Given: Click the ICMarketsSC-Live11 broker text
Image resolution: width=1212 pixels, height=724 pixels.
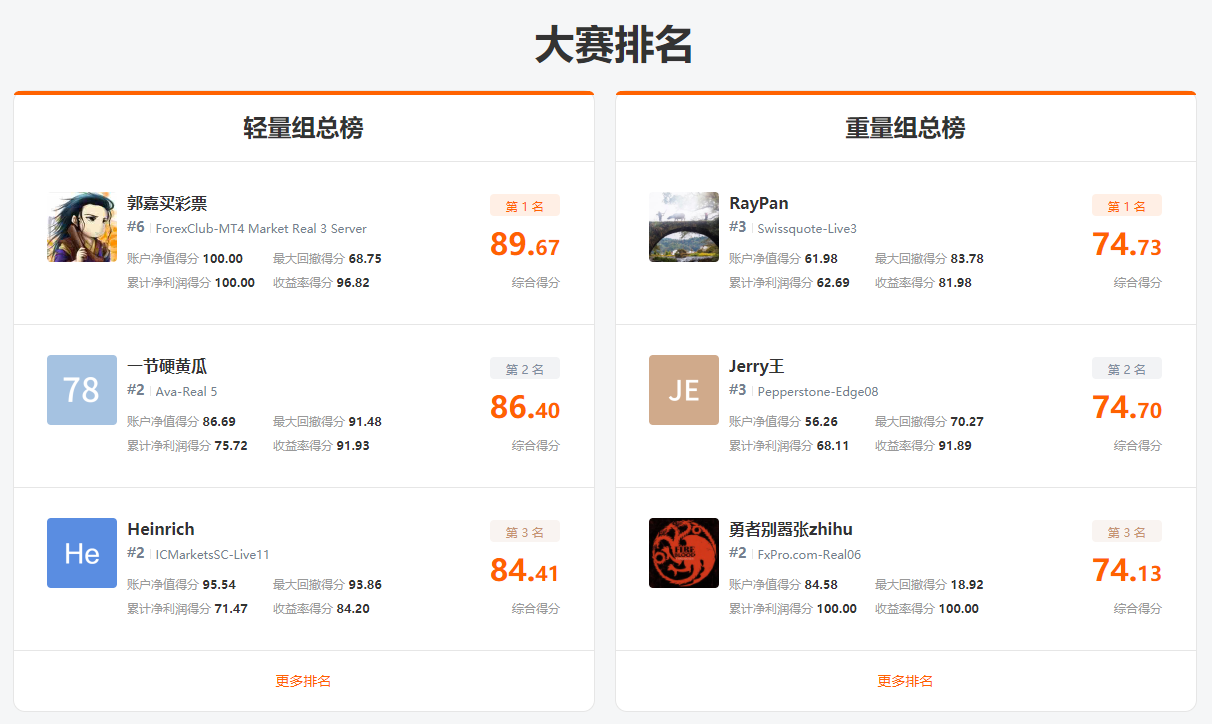Looking at the screenshot, I should pos(212,554).
